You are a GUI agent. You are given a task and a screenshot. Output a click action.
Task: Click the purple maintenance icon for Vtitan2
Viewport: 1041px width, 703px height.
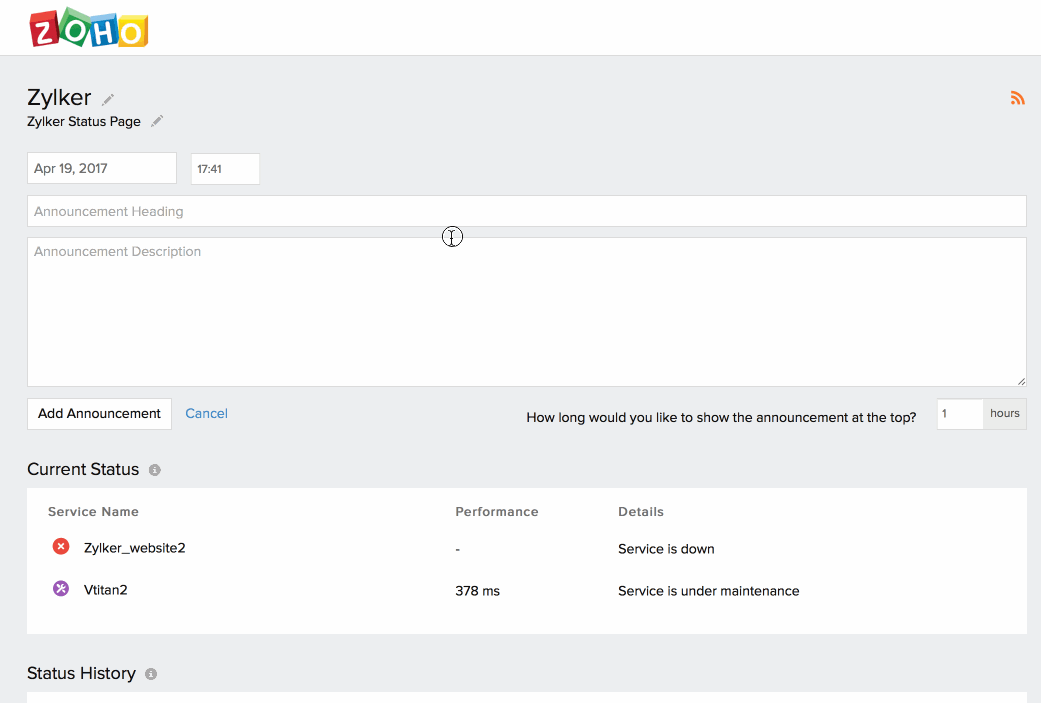click(60, 588)
